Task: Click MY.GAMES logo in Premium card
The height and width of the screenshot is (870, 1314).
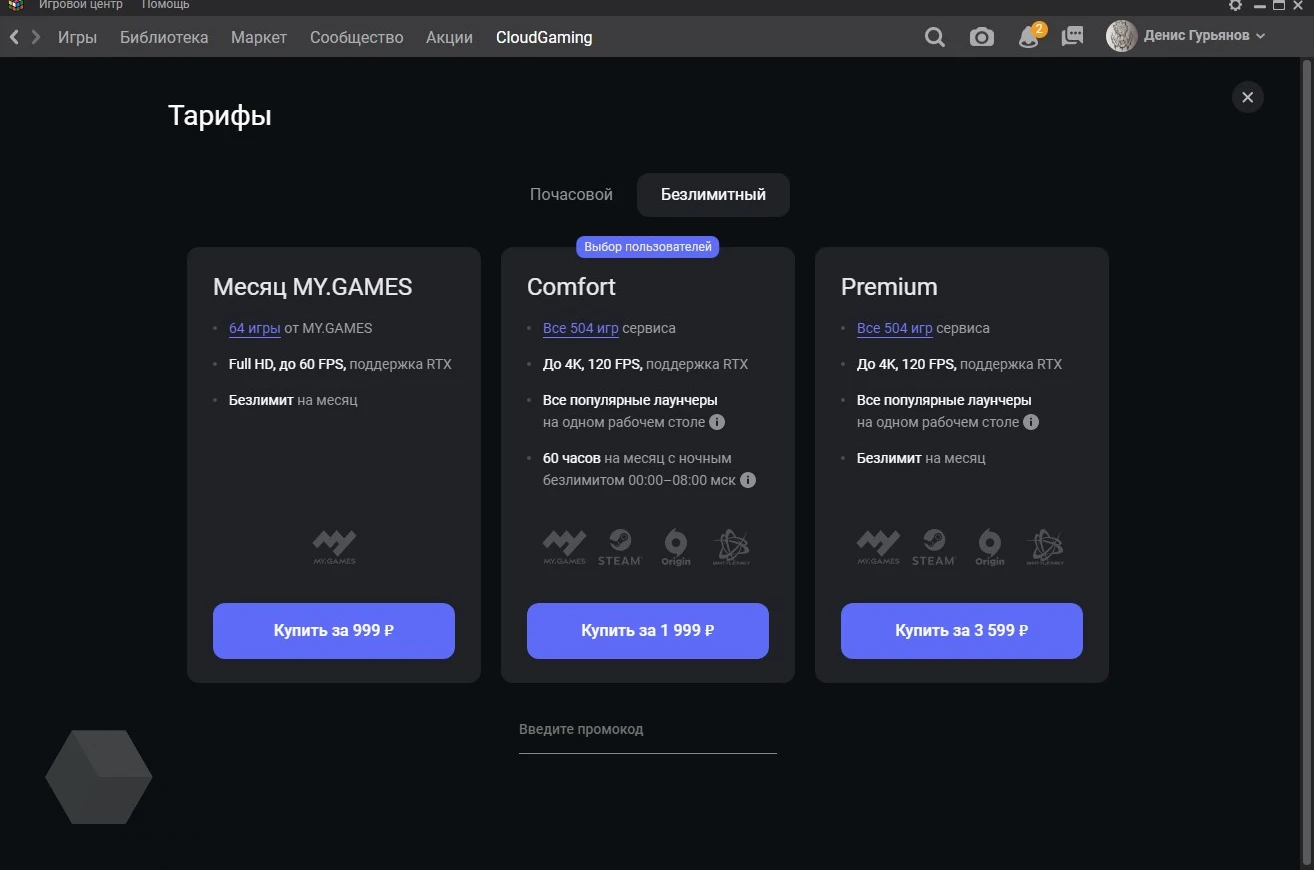Action: tap(878, 547)
